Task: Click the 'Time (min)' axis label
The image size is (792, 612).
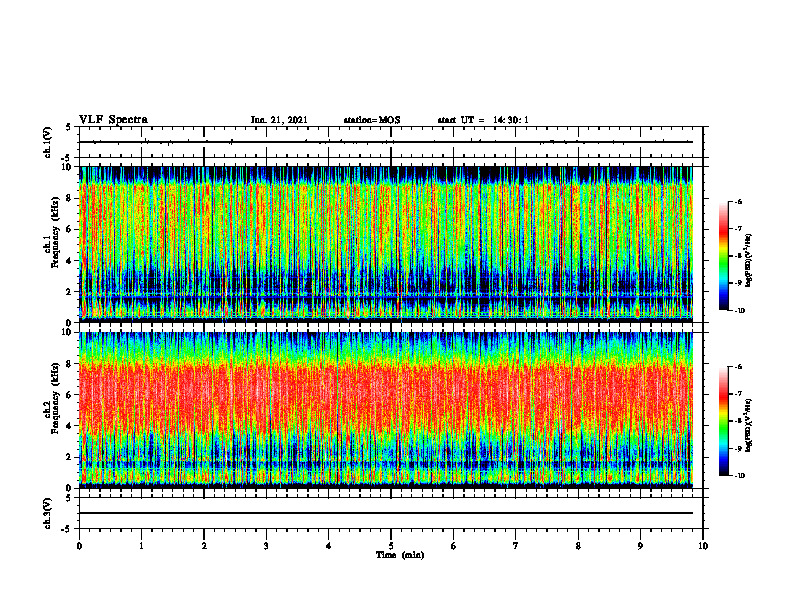Action: pos(400,555)
